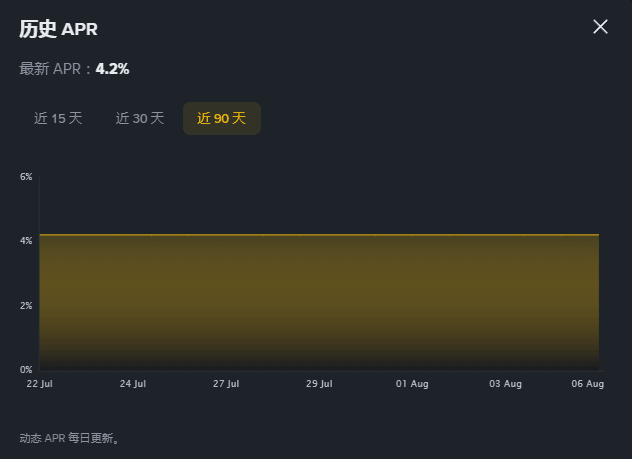This screenshot has width=632, height=459.
Task: Switch to the 近 15 天 tab
Action: pos(58,118)
